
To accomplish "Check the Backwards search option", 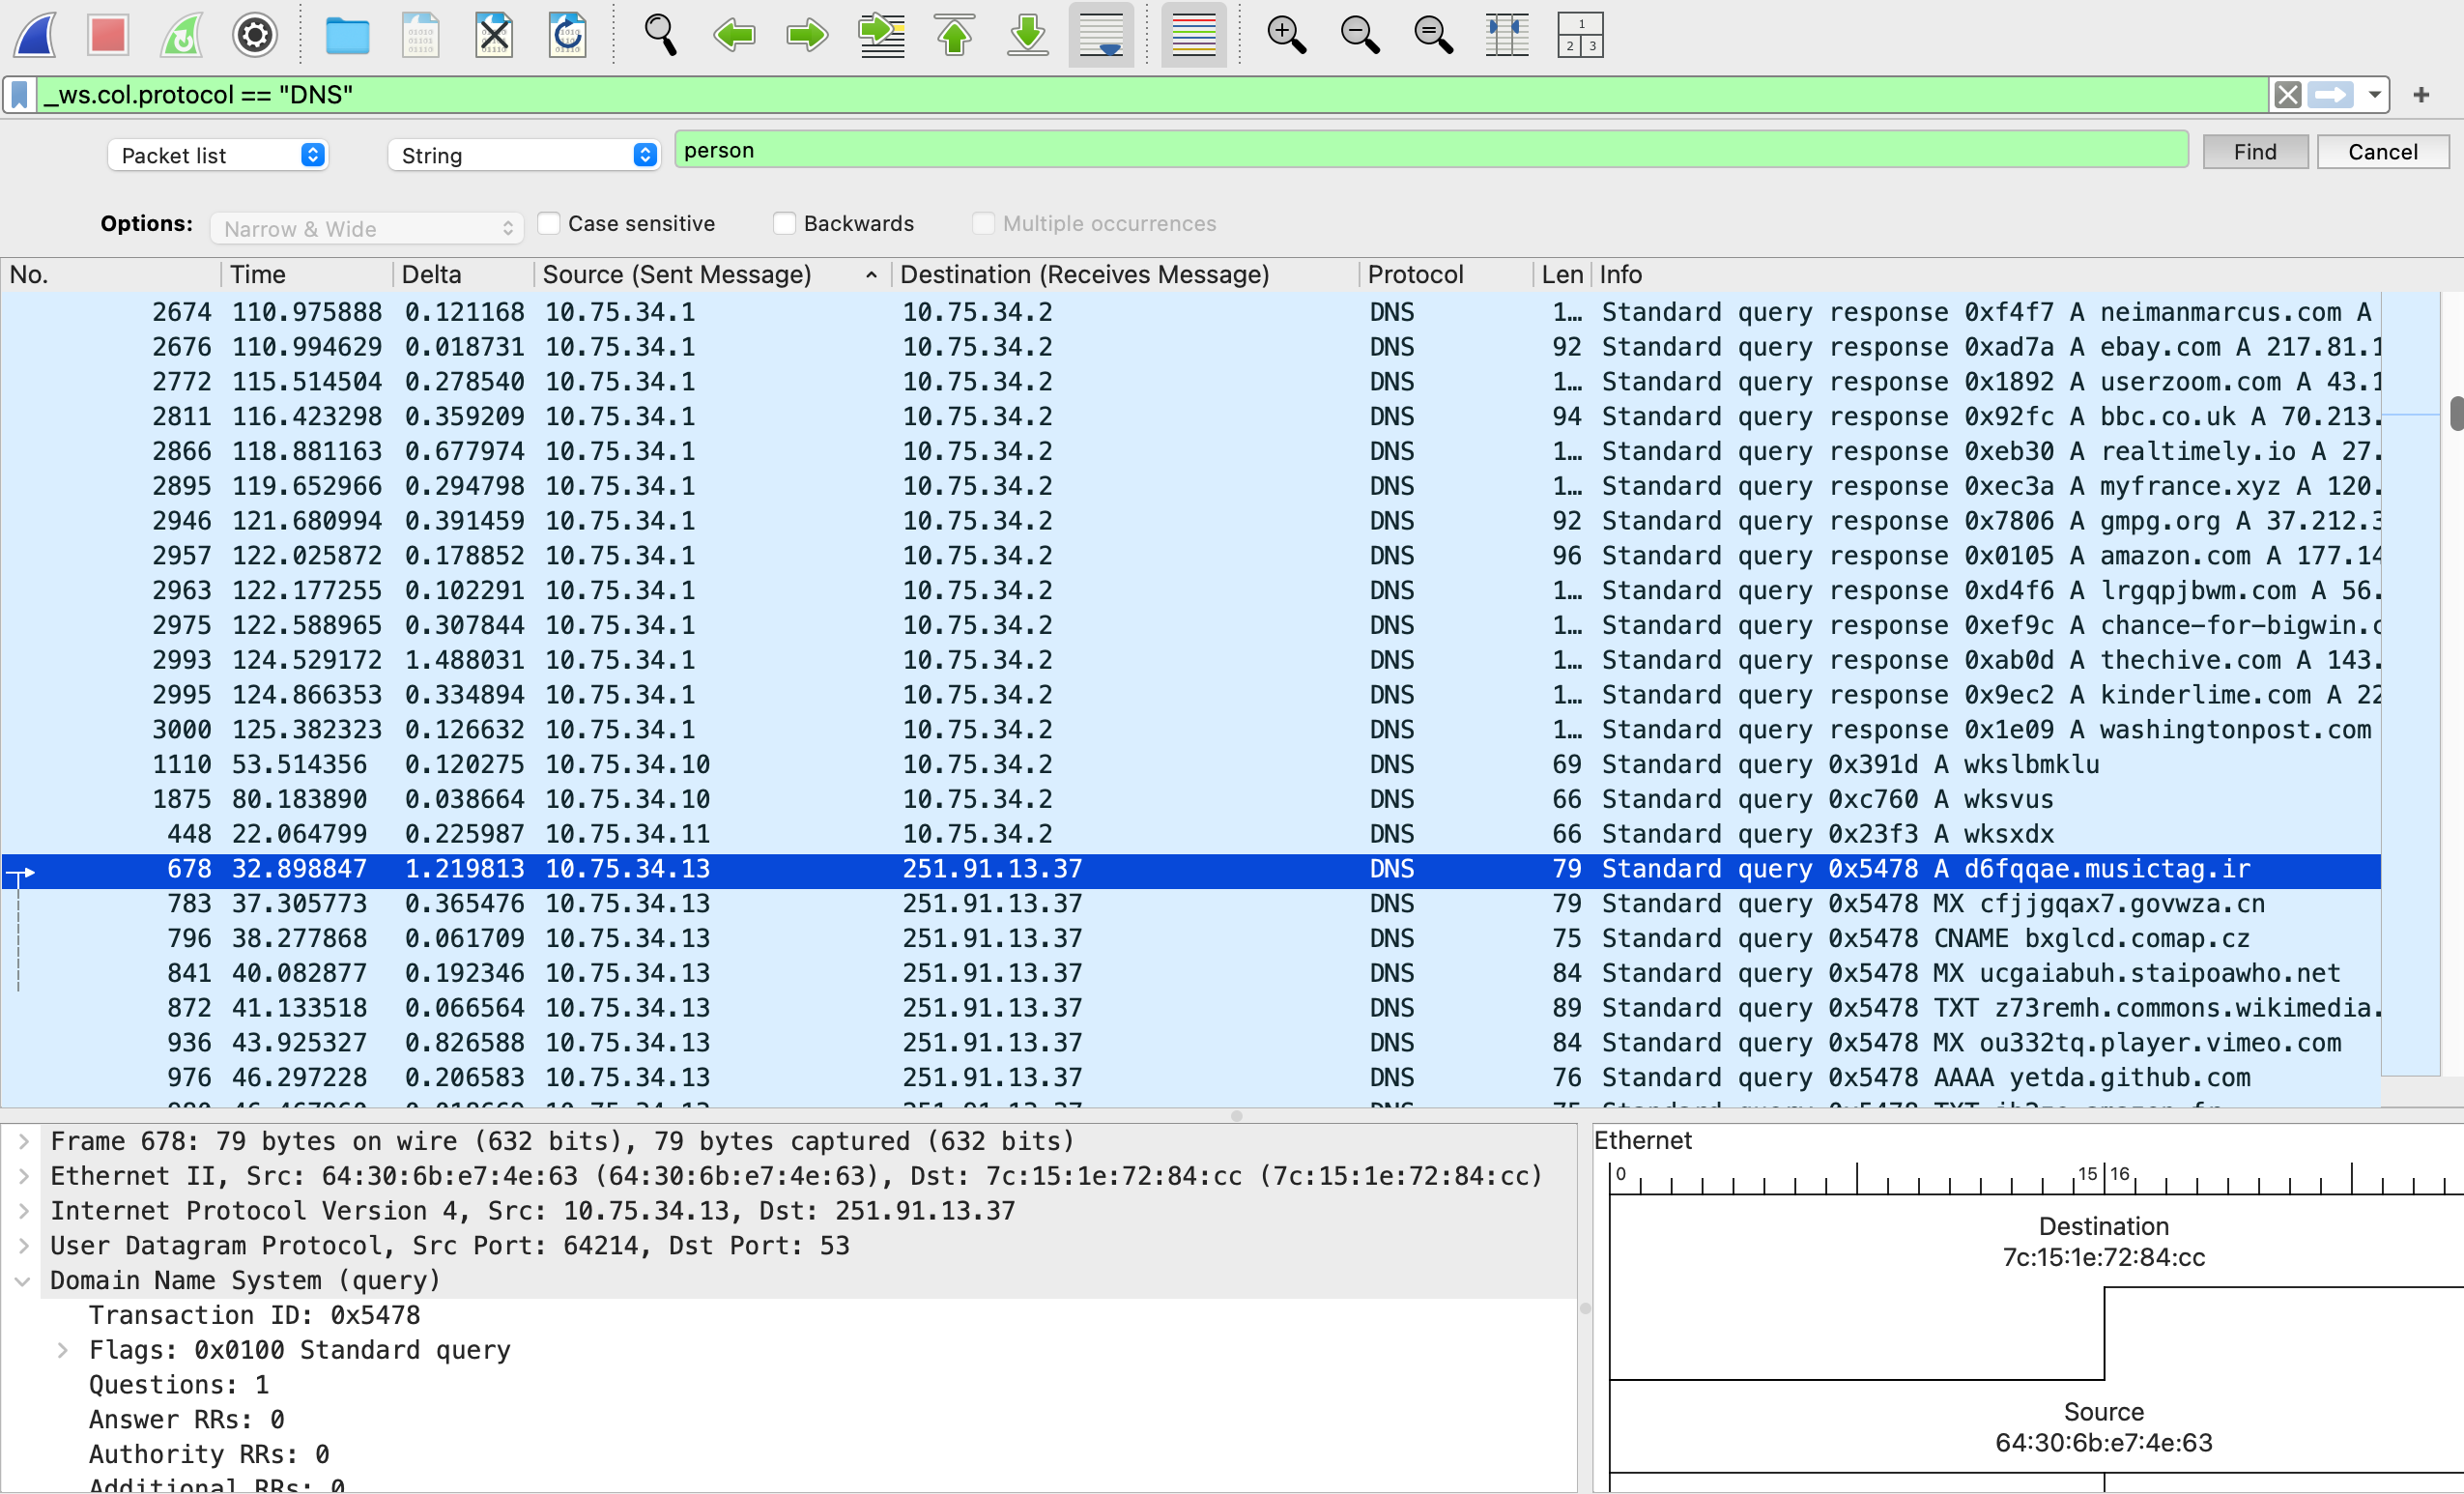I will [785, 223].
